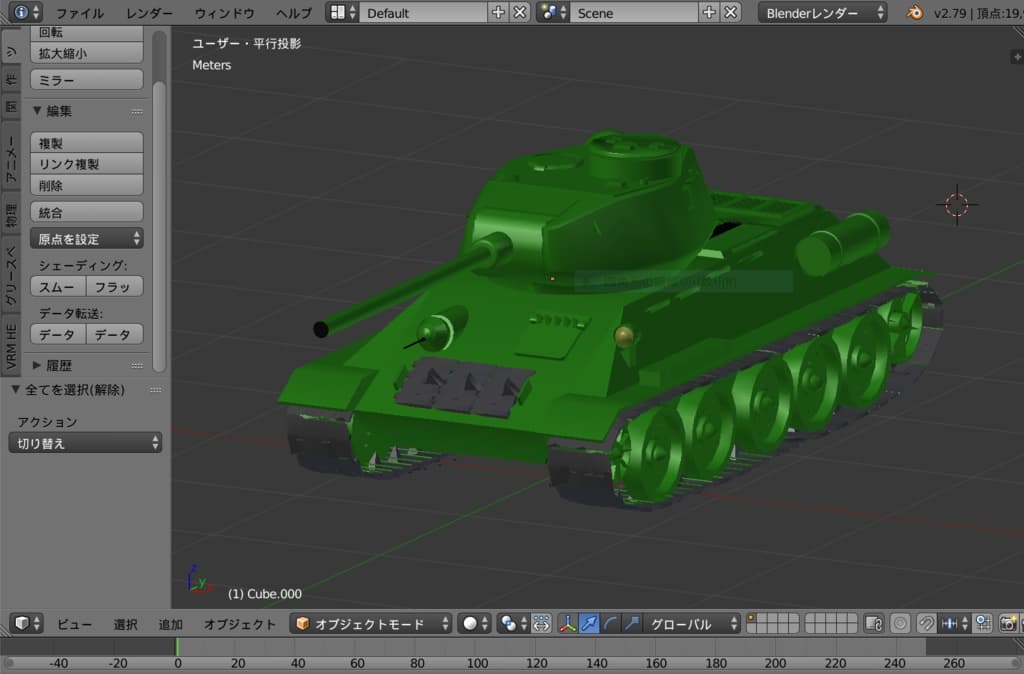Collapse the 編集 panel

click(x=37, y=110)
